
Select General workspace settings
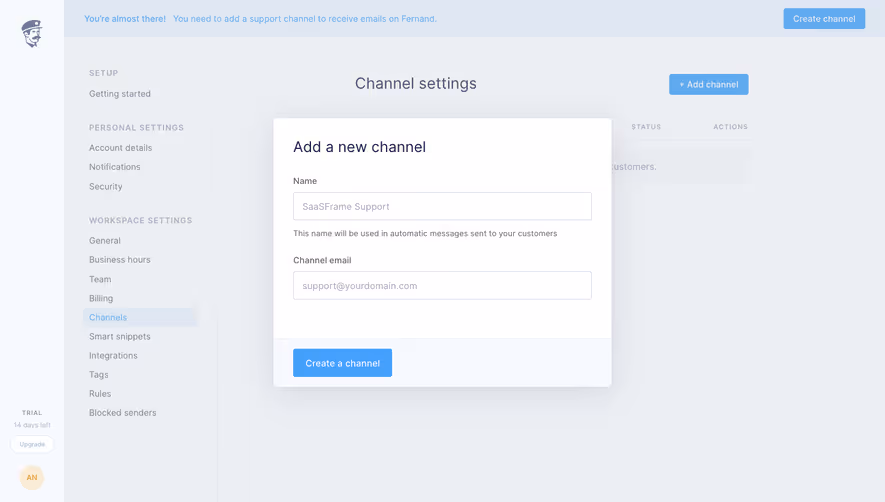104,241
